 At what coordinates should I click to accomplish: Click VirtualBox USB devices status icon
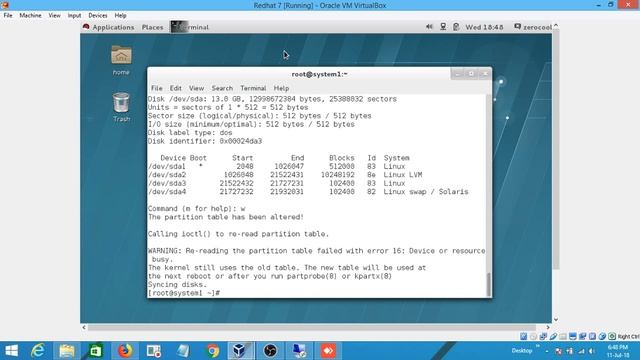553,336
